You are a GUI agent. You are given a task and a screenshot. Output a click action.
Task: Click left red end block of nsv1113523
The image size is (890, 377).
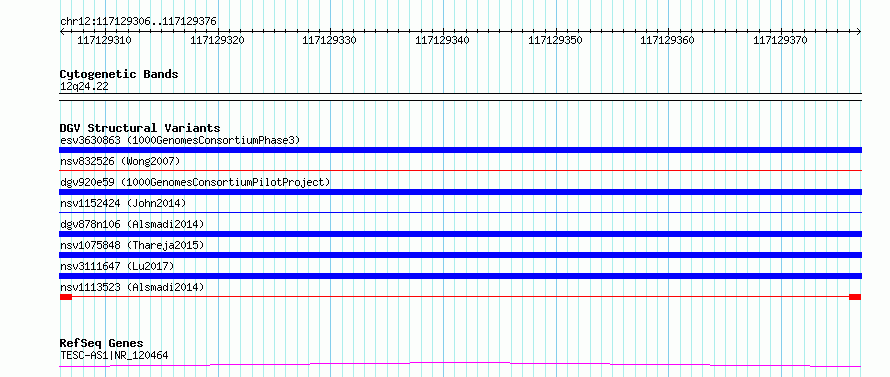click(x=66, y=297)
